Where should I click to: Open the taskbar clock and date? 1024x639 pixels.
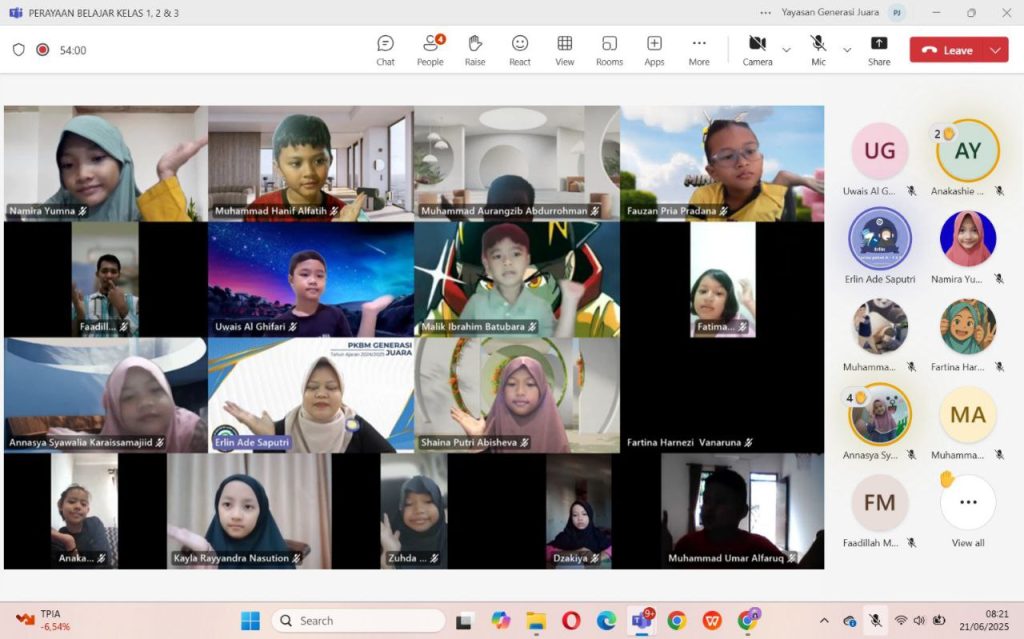[984, 621]
